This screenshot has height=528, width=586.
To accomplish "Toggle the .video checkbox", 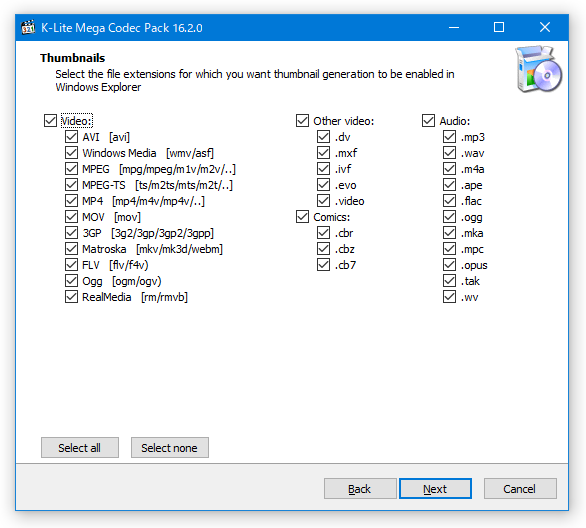I will (x=324, y=201).
